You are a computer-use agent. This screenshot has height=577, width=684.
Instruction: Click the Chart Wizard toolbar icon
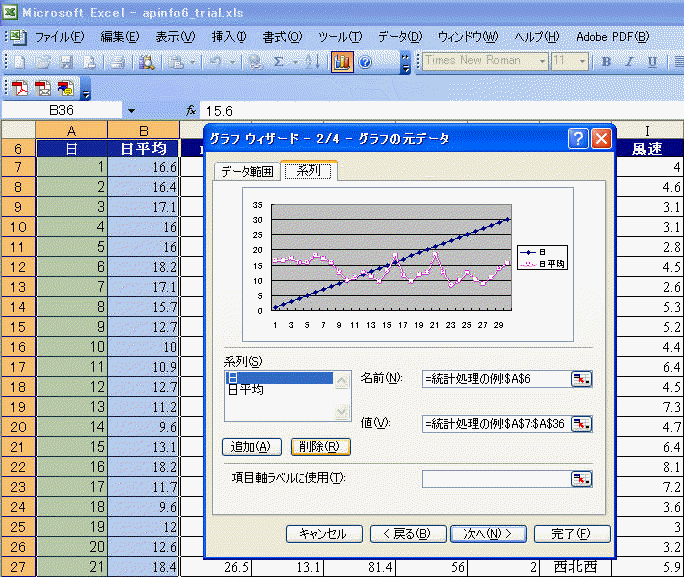click(342, 62)
